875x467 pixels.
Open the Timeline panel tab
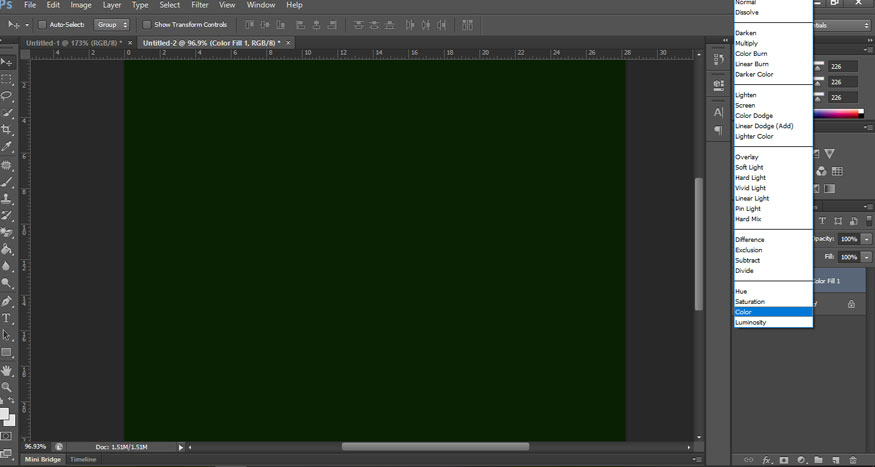tap(83, 459)
